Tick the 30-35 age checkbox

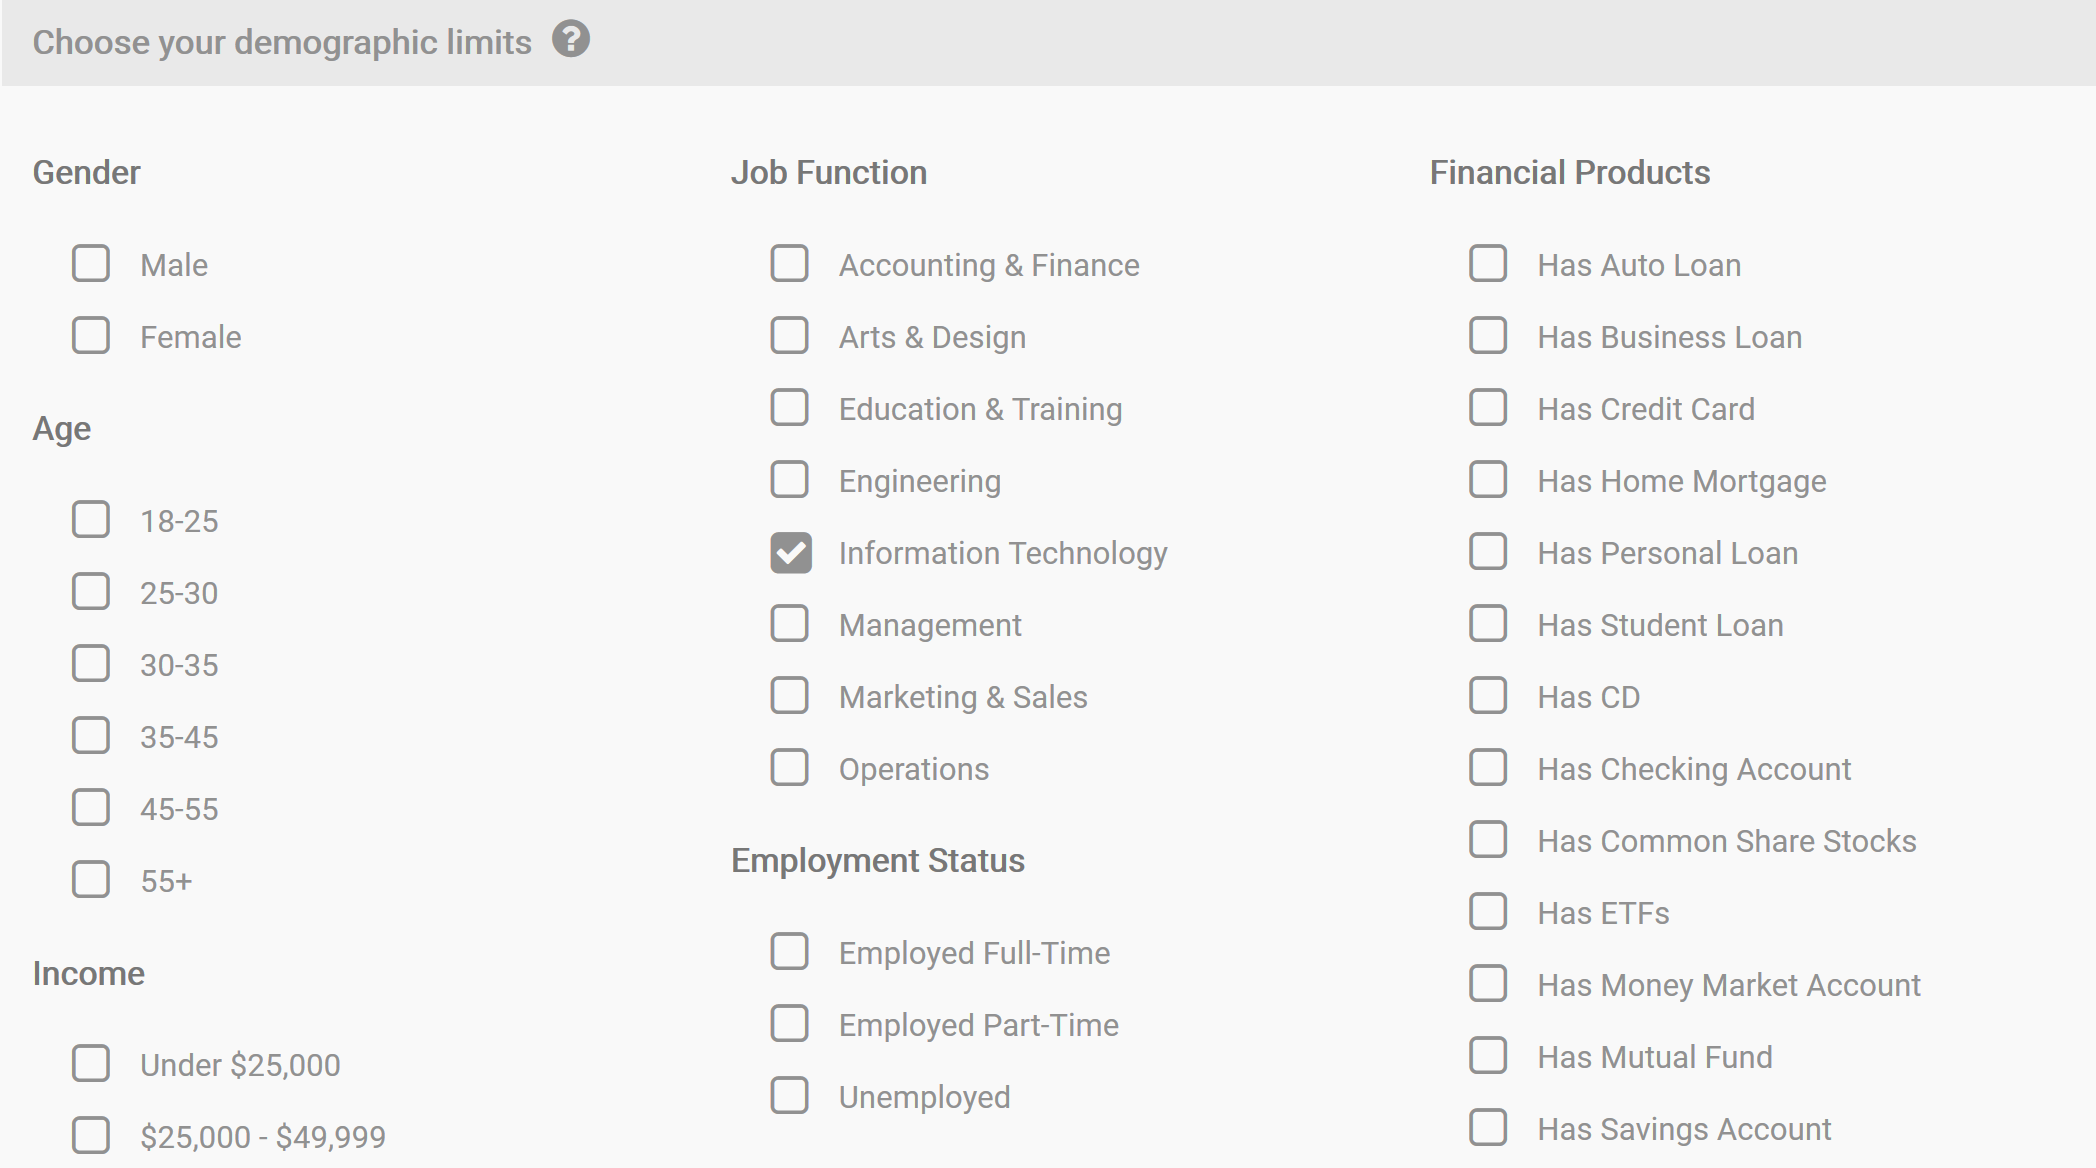click(91, 664)
